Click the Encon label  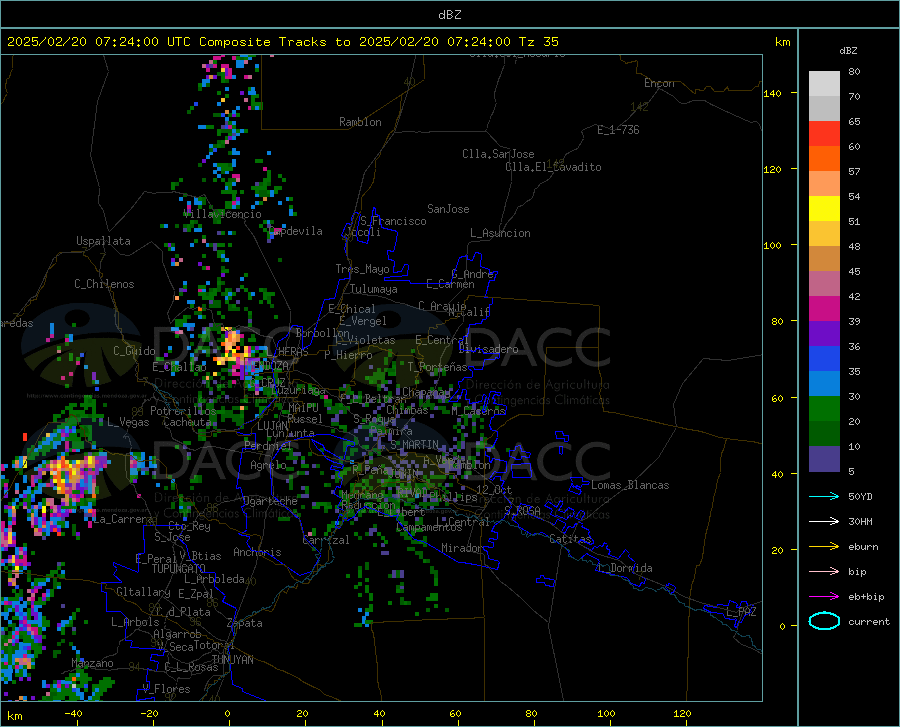659,83
